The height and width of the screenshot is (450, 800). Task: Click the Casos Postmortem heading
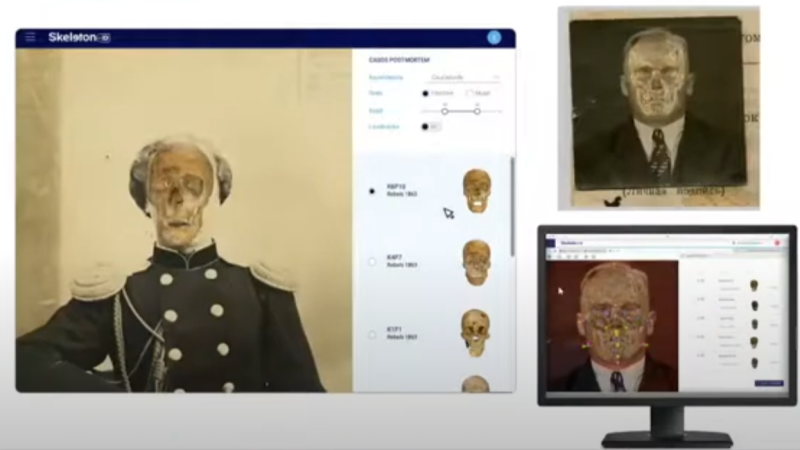click(x=399, y=60)
